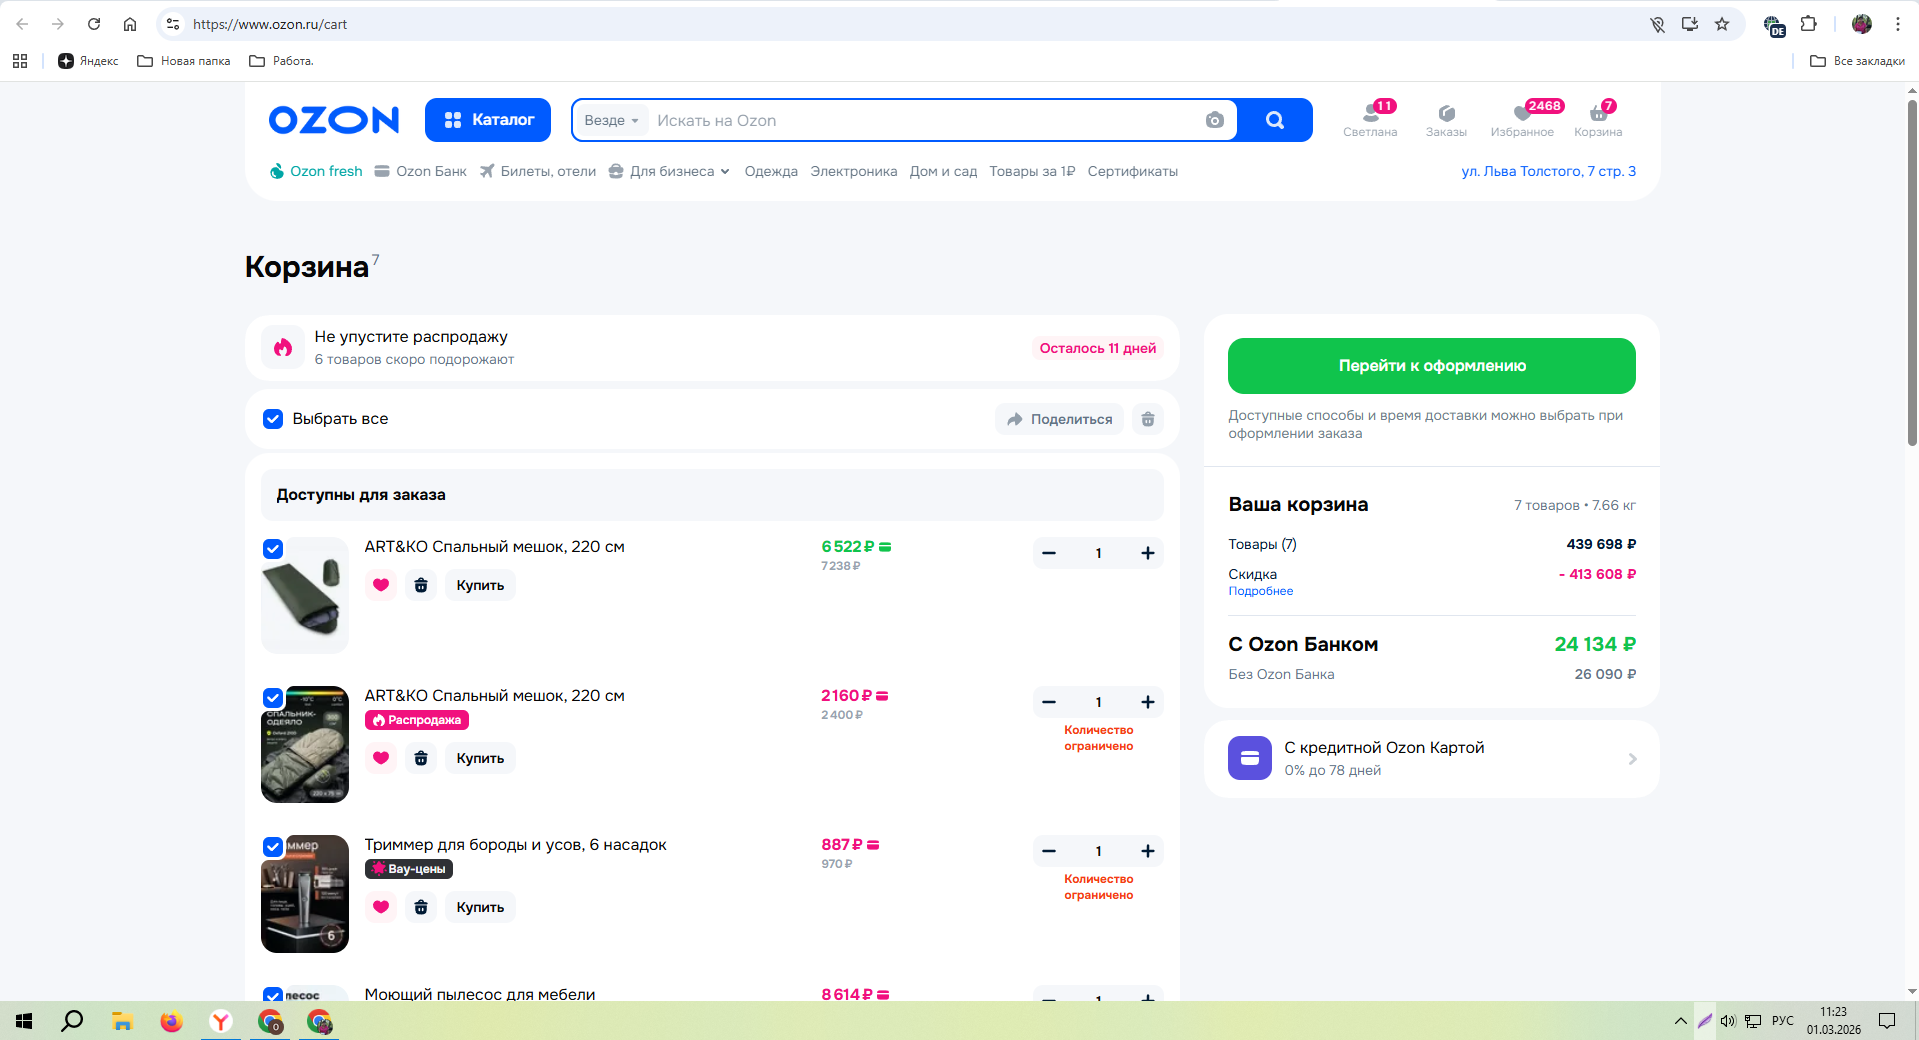The image size is (1919, 1040).
Task: Open the apps grid in bookmarks bar
Action: [20, 61]
